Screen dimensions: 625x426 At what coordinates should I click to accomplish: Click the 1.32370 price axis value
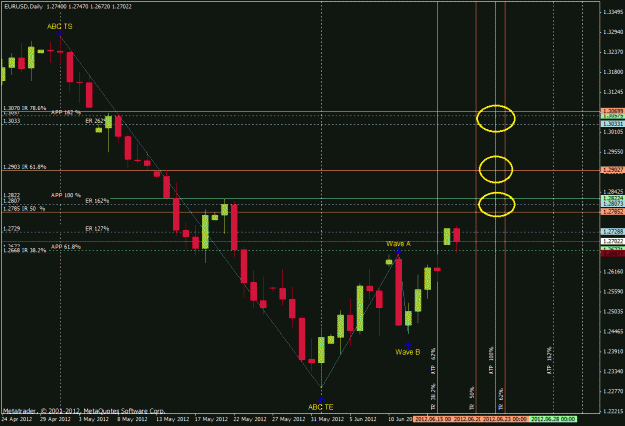click(613, 52)
